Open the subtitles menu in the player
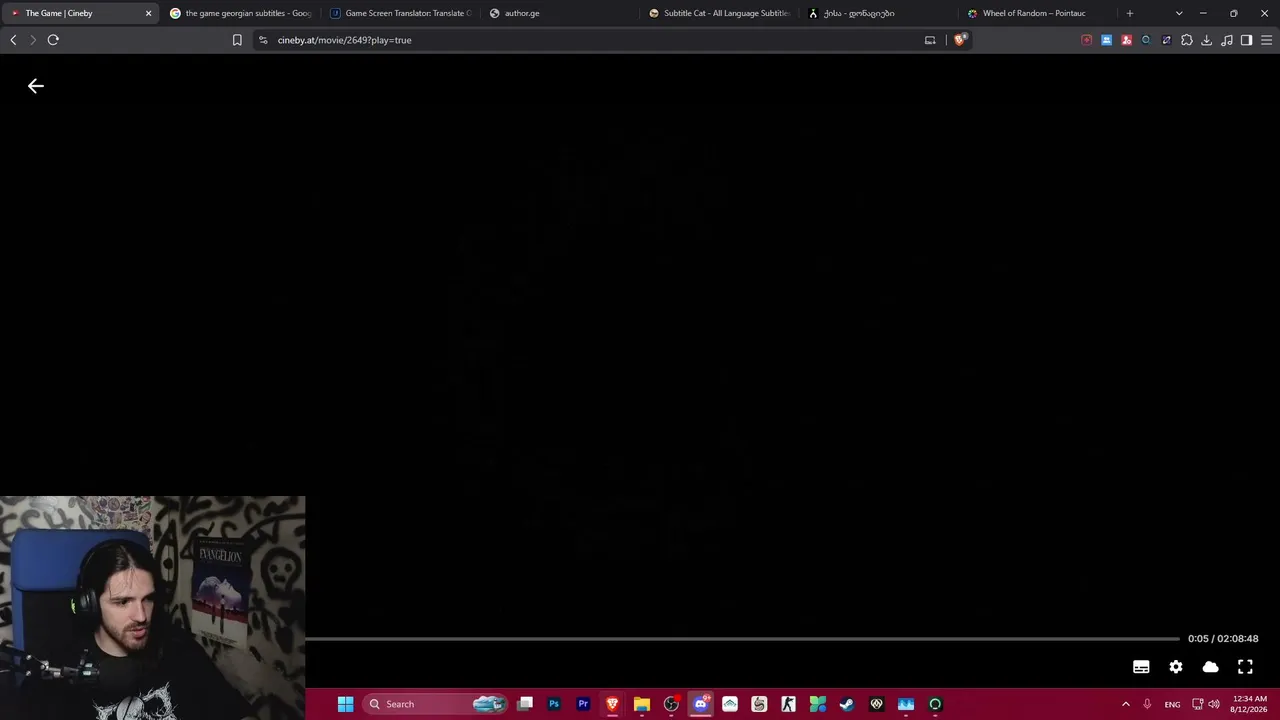 (1141, 667)
